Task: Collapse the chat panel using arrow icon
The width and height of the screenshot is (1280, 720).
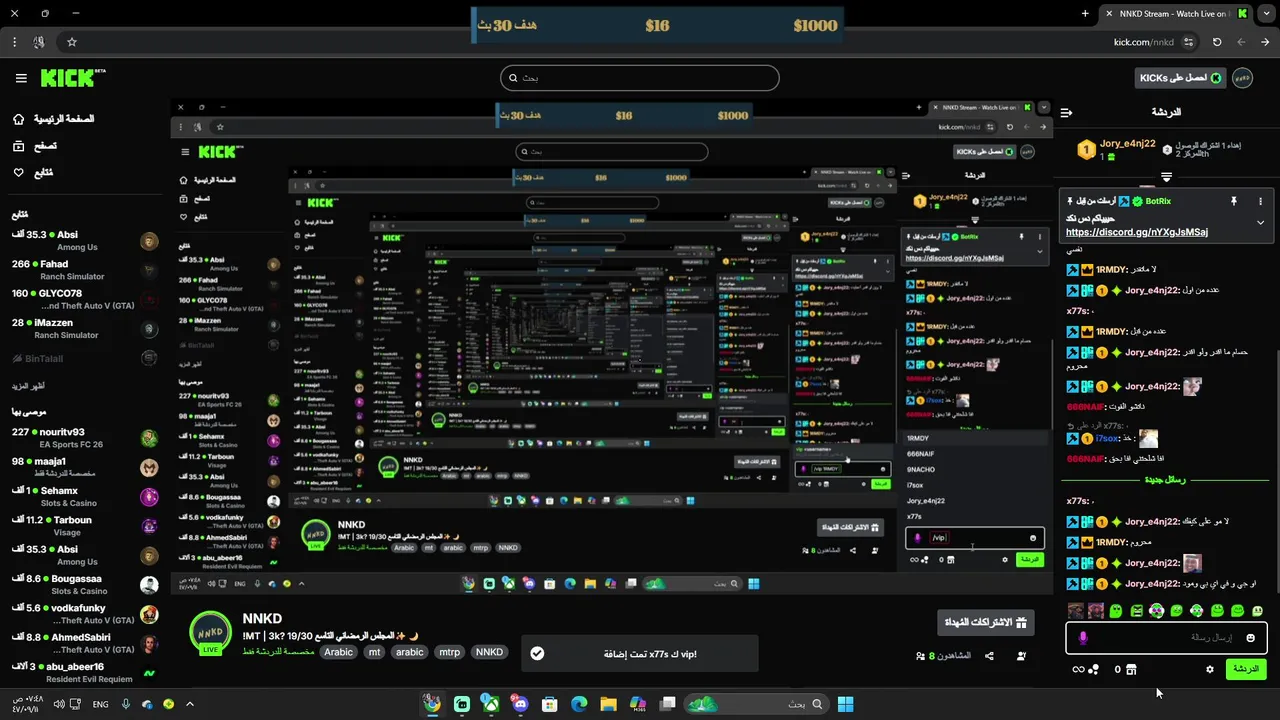Action: tap(1066, 112)
